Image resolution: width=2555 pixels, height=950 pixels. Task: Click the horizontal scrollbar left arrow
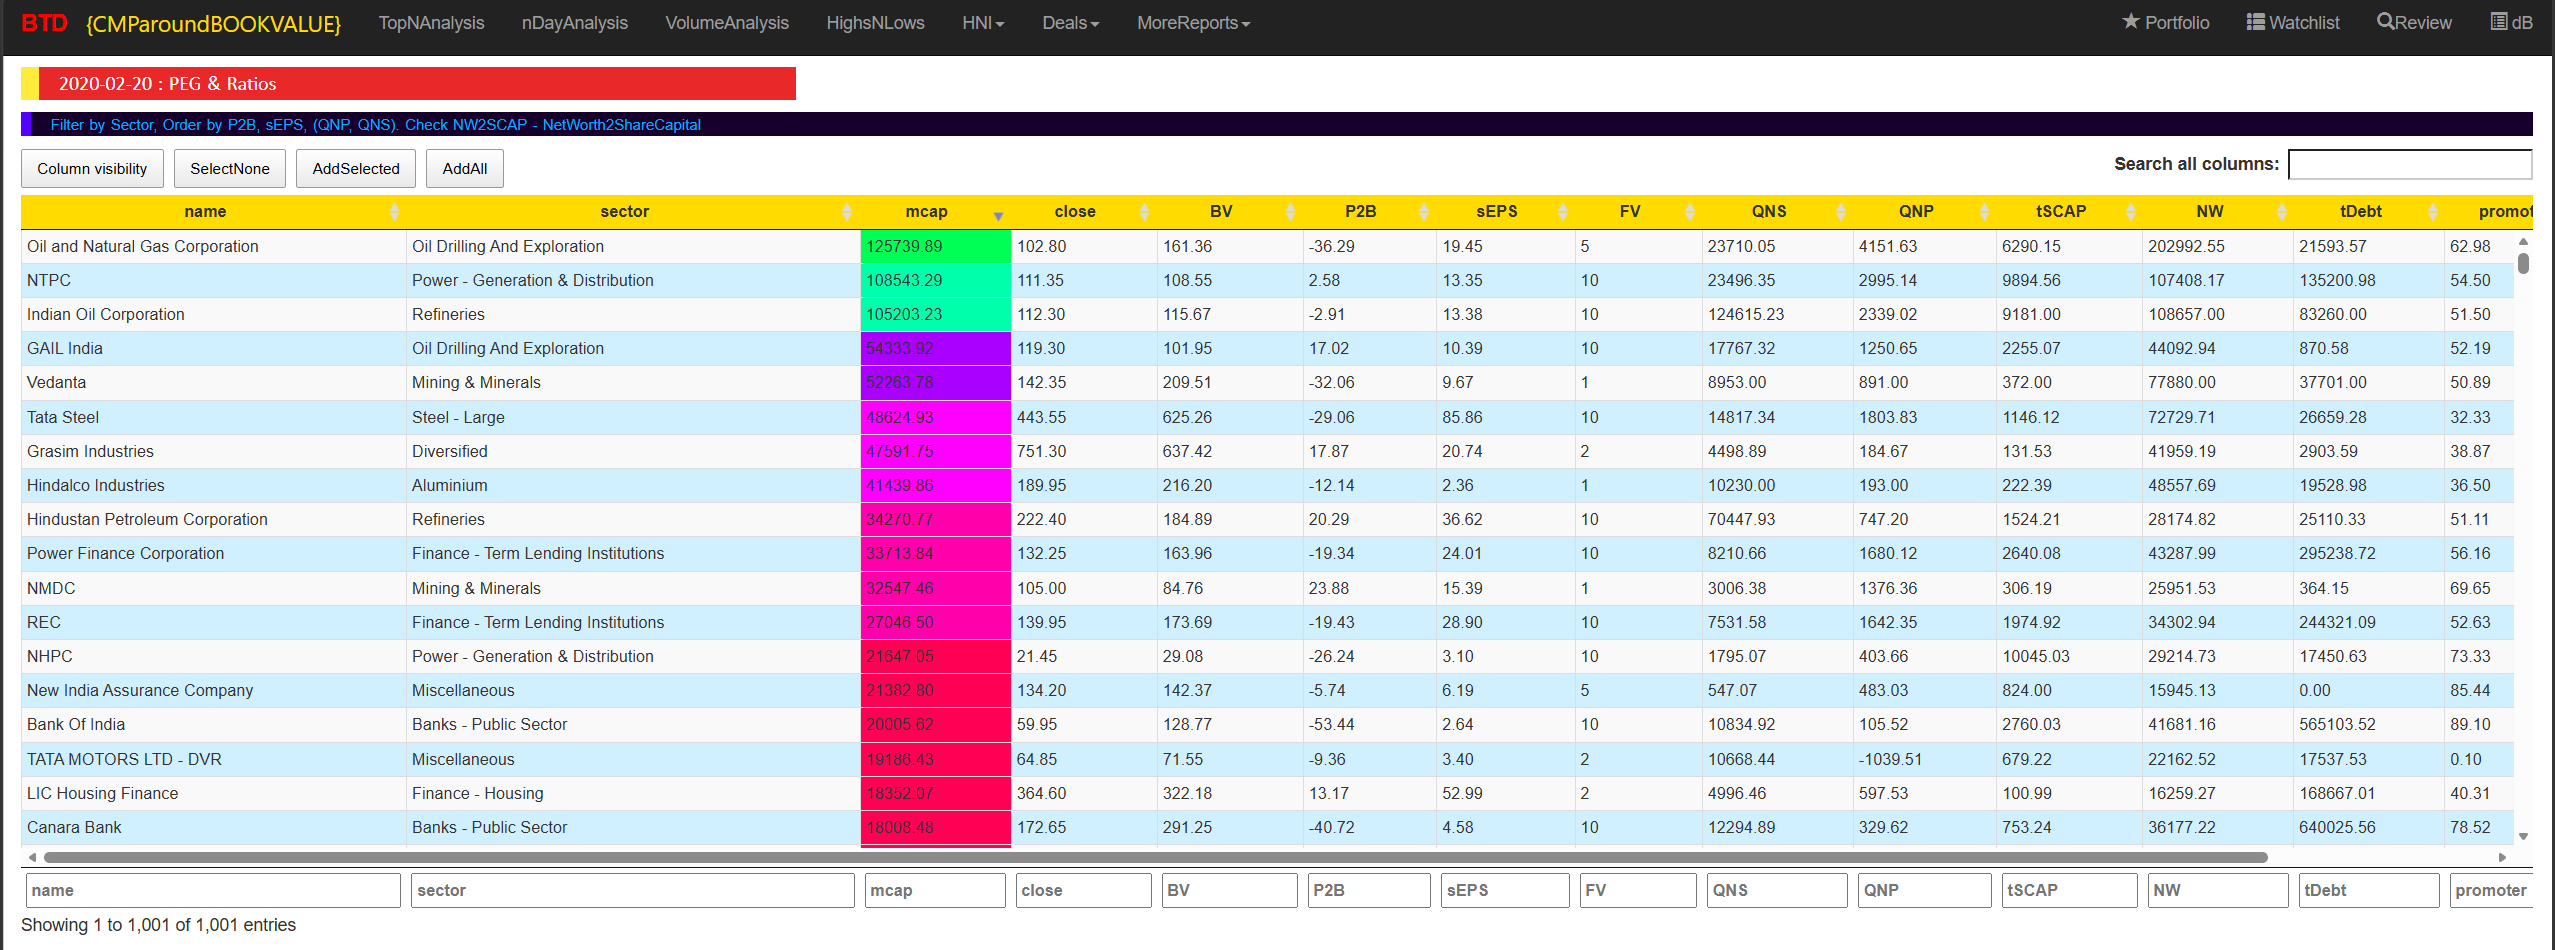32,857
